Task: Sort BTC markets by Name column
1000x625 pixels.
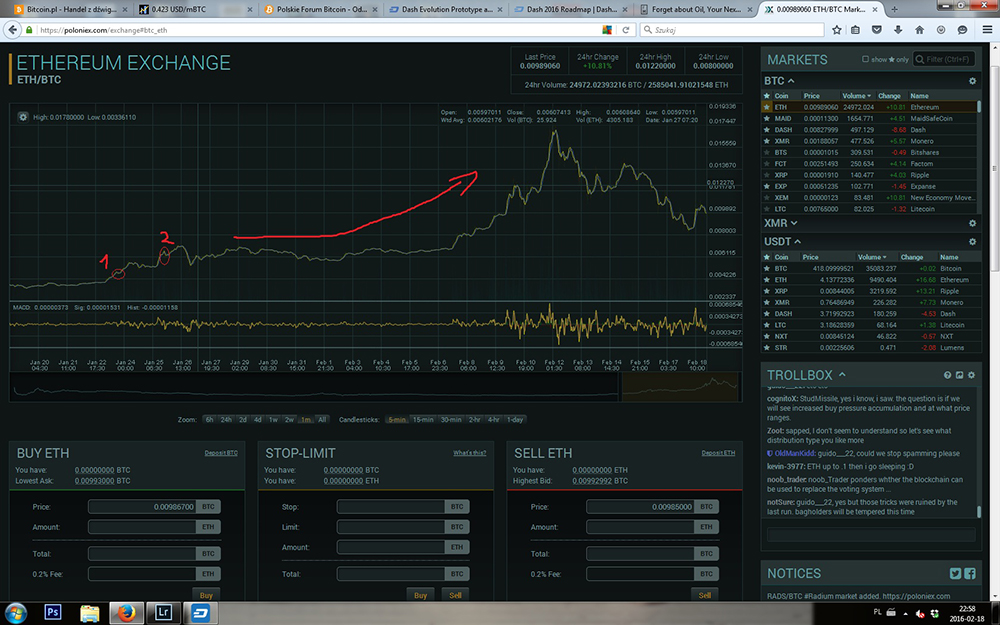Action: click(x=919, y=96)
